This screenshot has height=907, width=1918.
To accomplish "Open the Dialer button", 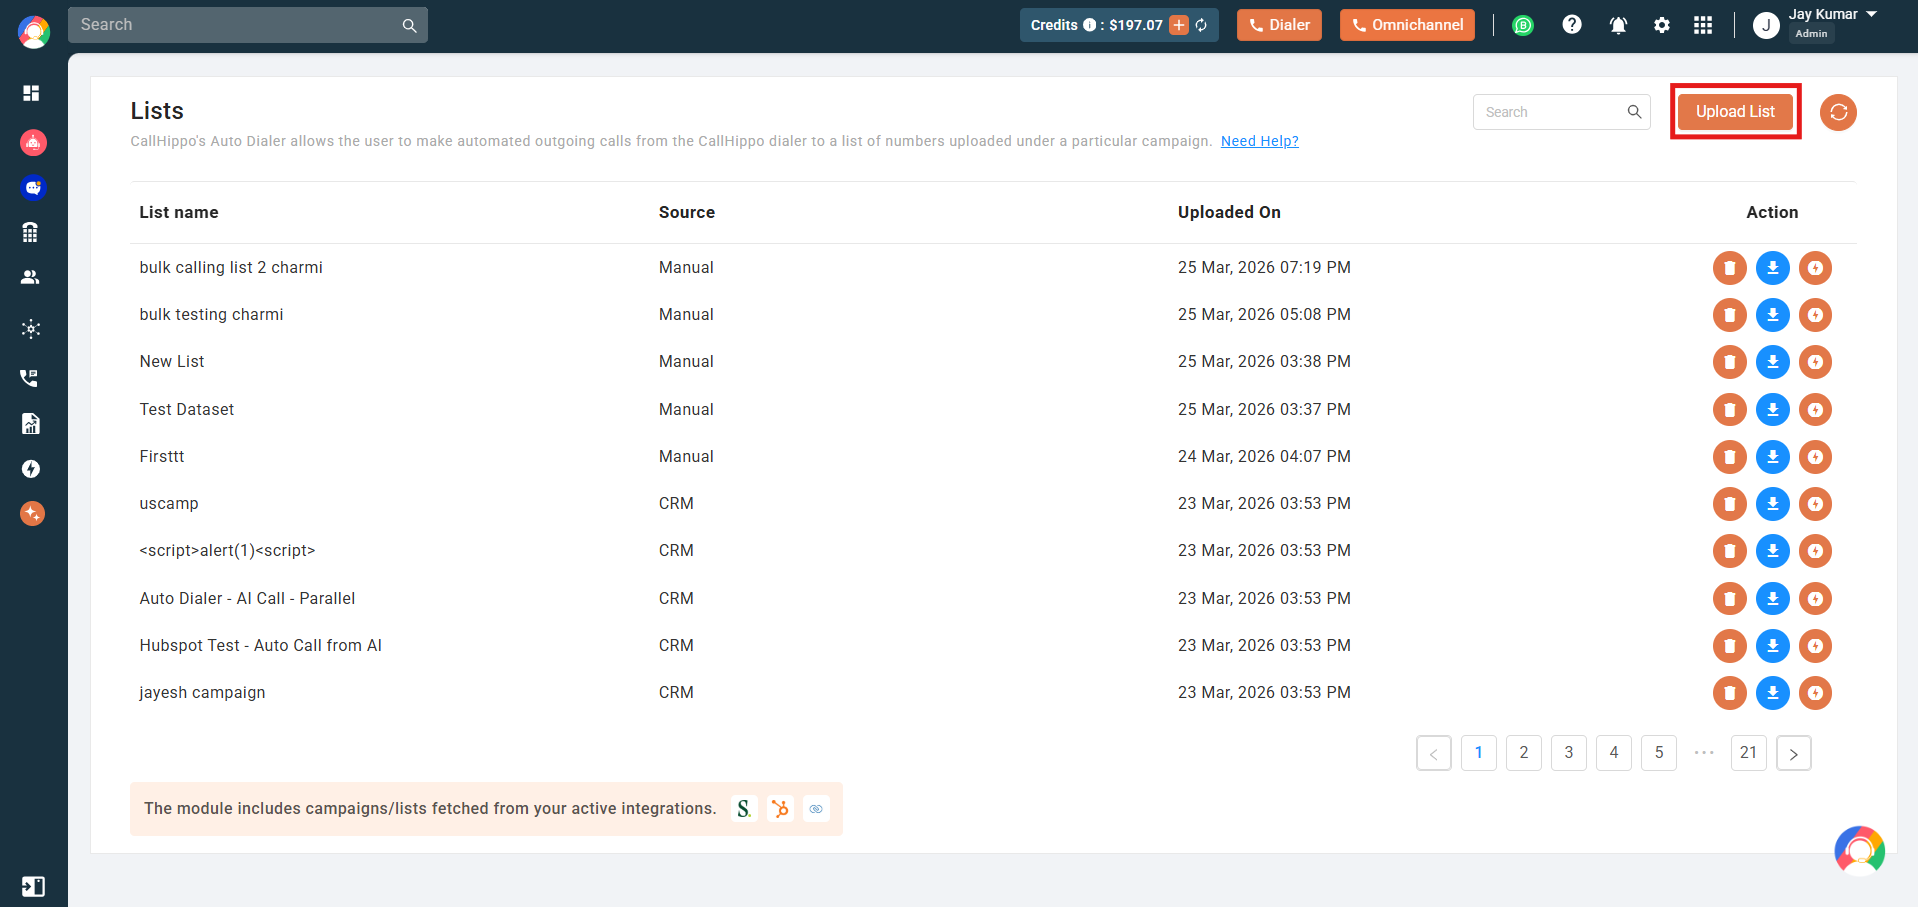I will coord(1279,25).
